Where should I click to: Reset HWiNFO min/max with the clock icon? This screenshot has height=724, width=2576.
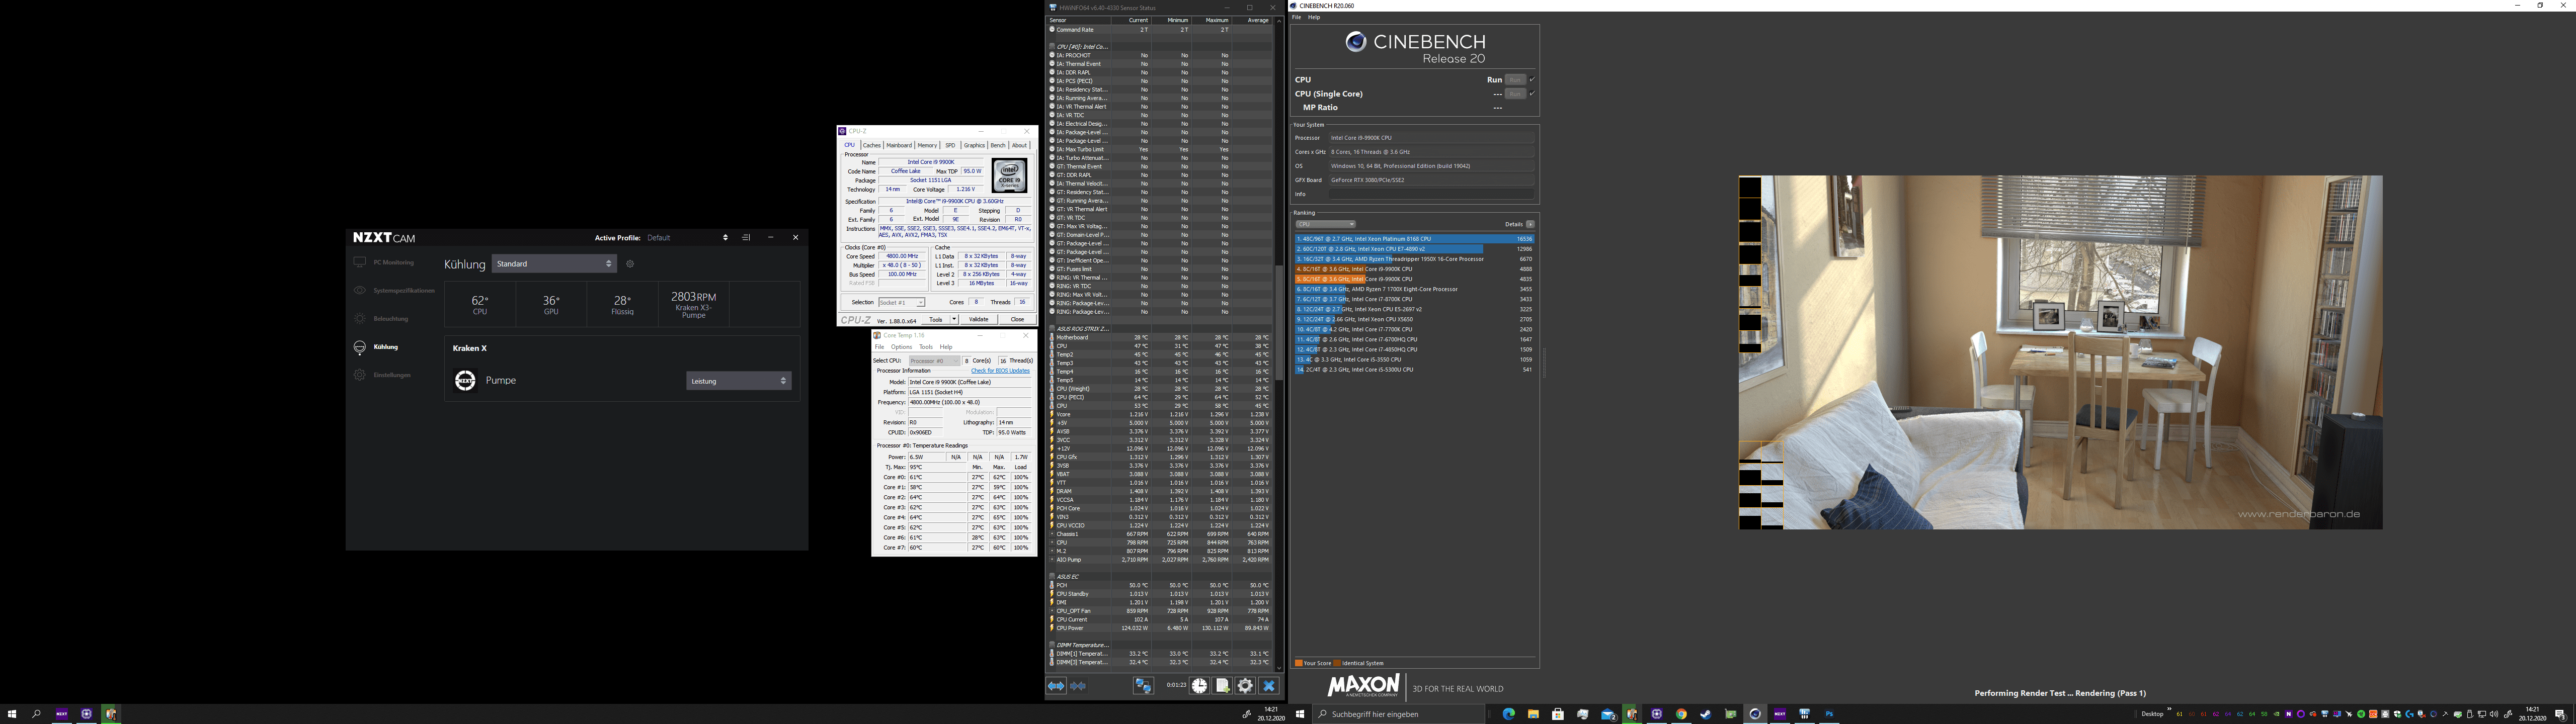point(1199,686)
